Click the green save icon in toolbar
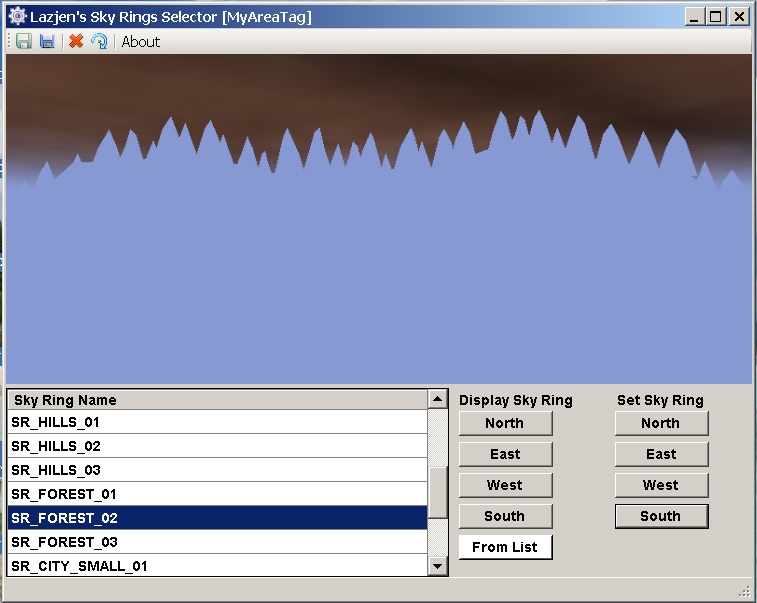Screen dimensions: 757x603 click(x=24, y=41)
